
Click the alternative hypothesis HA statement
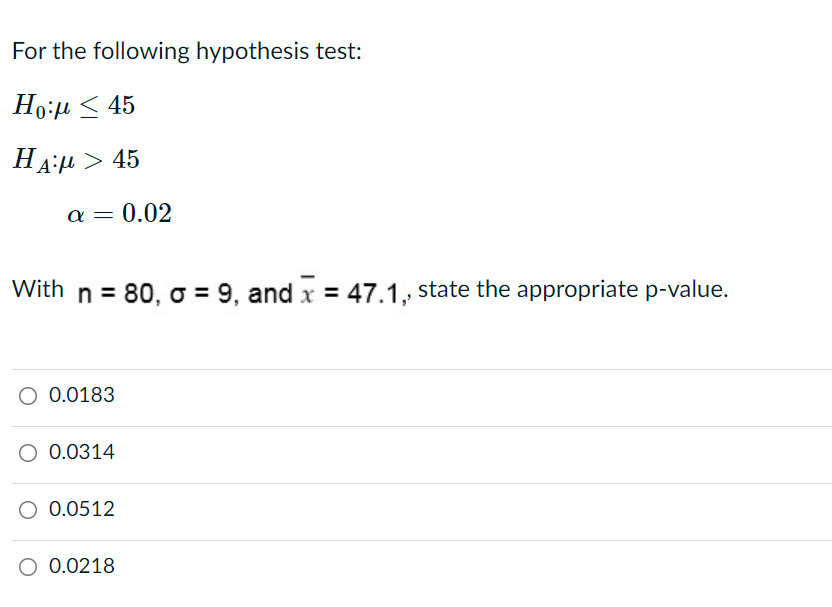click(76, 158)
